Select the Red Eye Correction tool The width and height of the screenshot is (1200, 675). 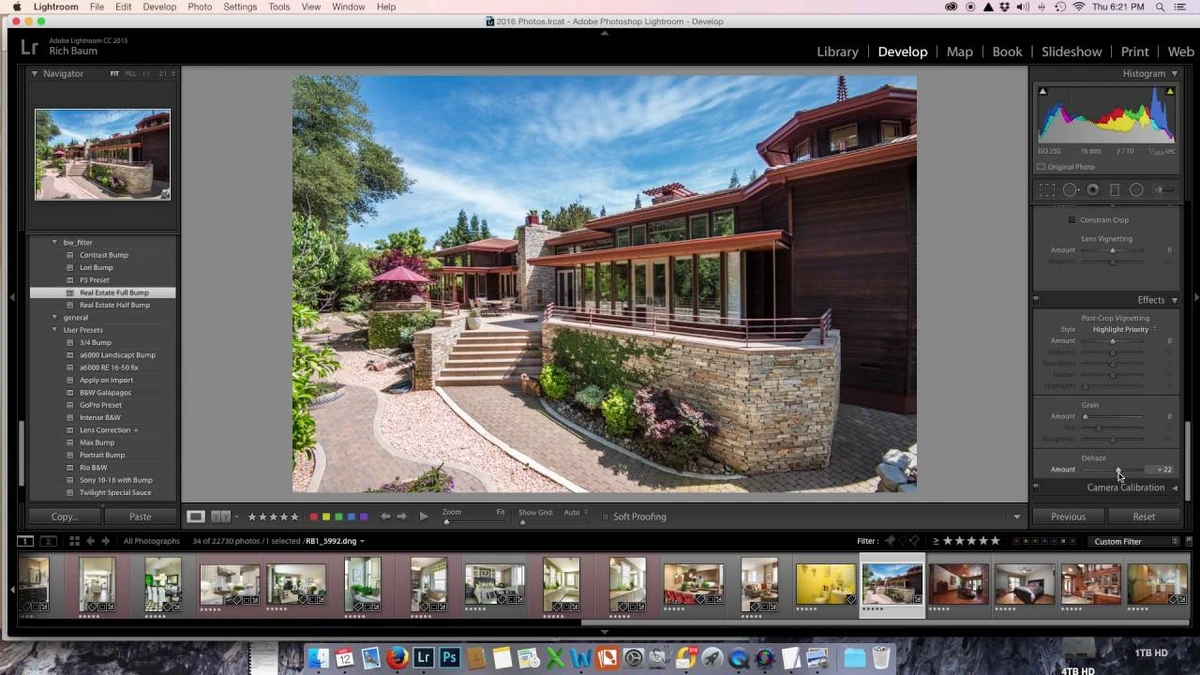1094,189
